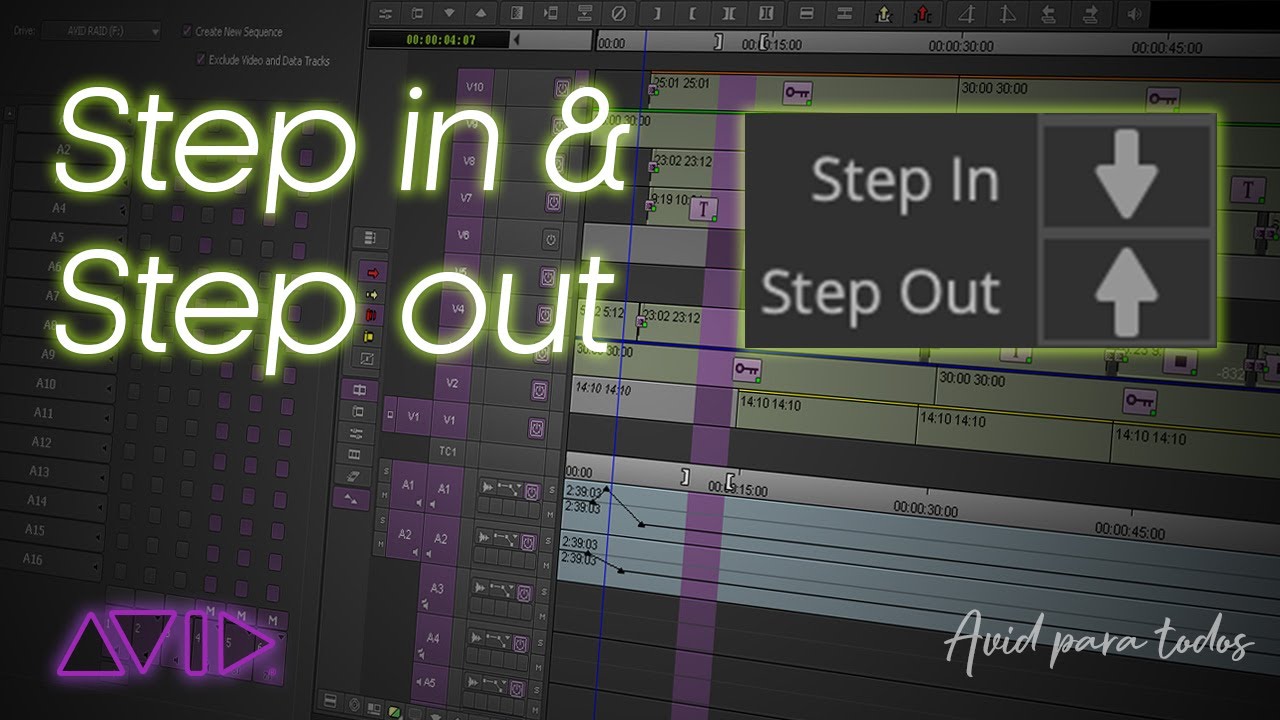Select red Lift/Overwrite segment arrow in Smart Tool
The height and width of the screenshot is (720, 1280).
[x=372, y=272]
